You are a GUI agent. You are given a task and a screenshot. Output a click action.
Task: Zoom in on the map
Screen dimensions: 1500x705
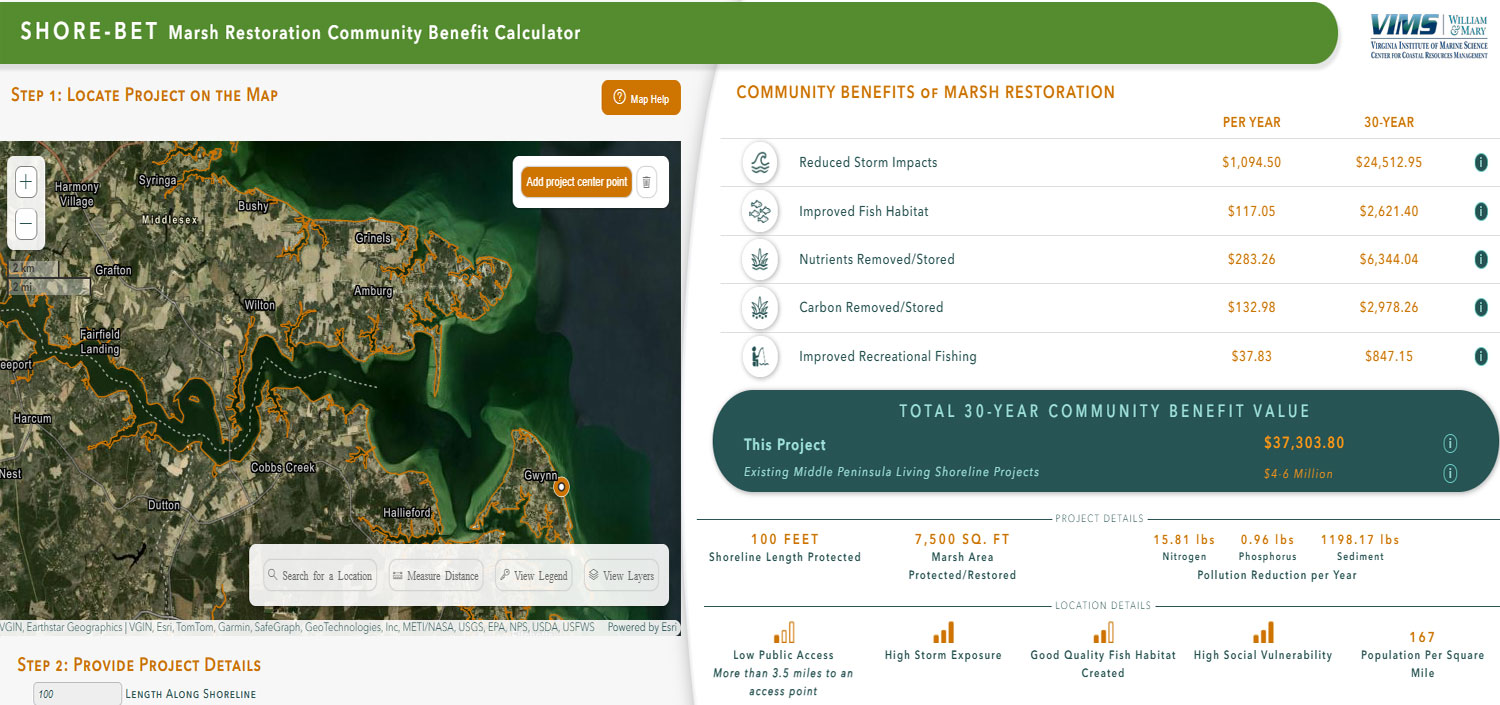coord(26,182)
